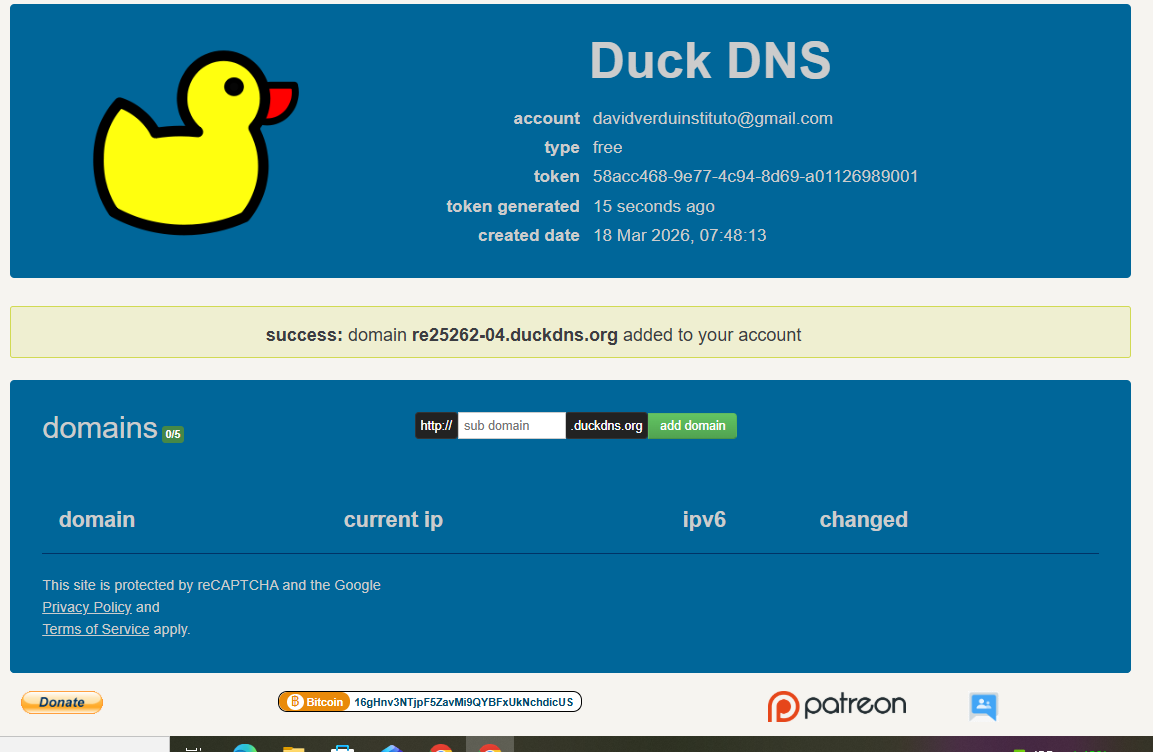Click the .duckdns.org suffix label
The width and height of the screenshot is (1153, 752).
tap(607, 426)
